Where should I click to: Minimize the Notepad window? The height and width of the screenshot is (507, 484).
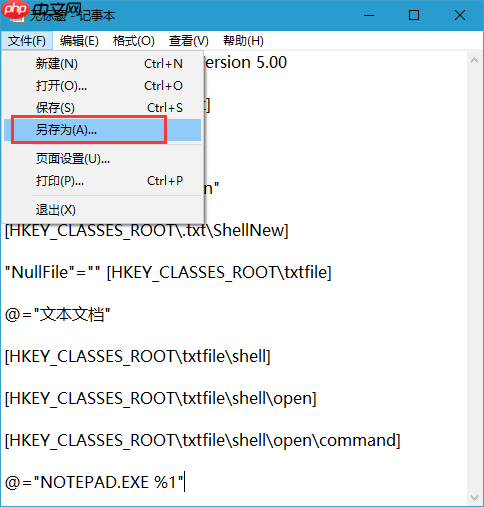coord(369,15)
